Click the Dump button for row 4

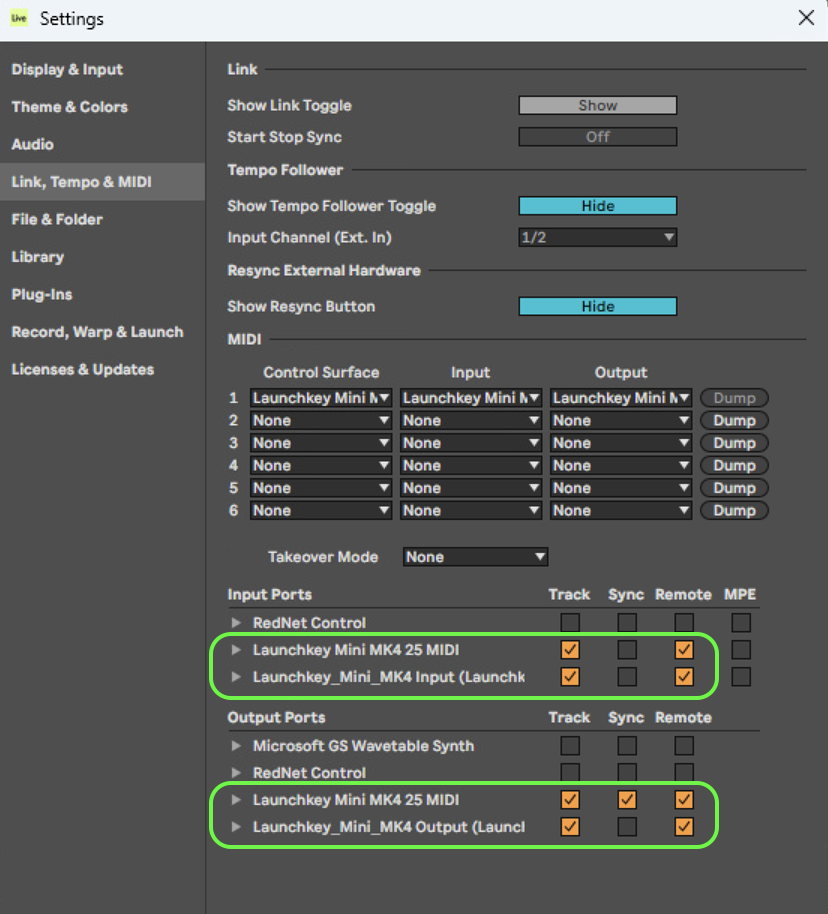coord(734,465)
